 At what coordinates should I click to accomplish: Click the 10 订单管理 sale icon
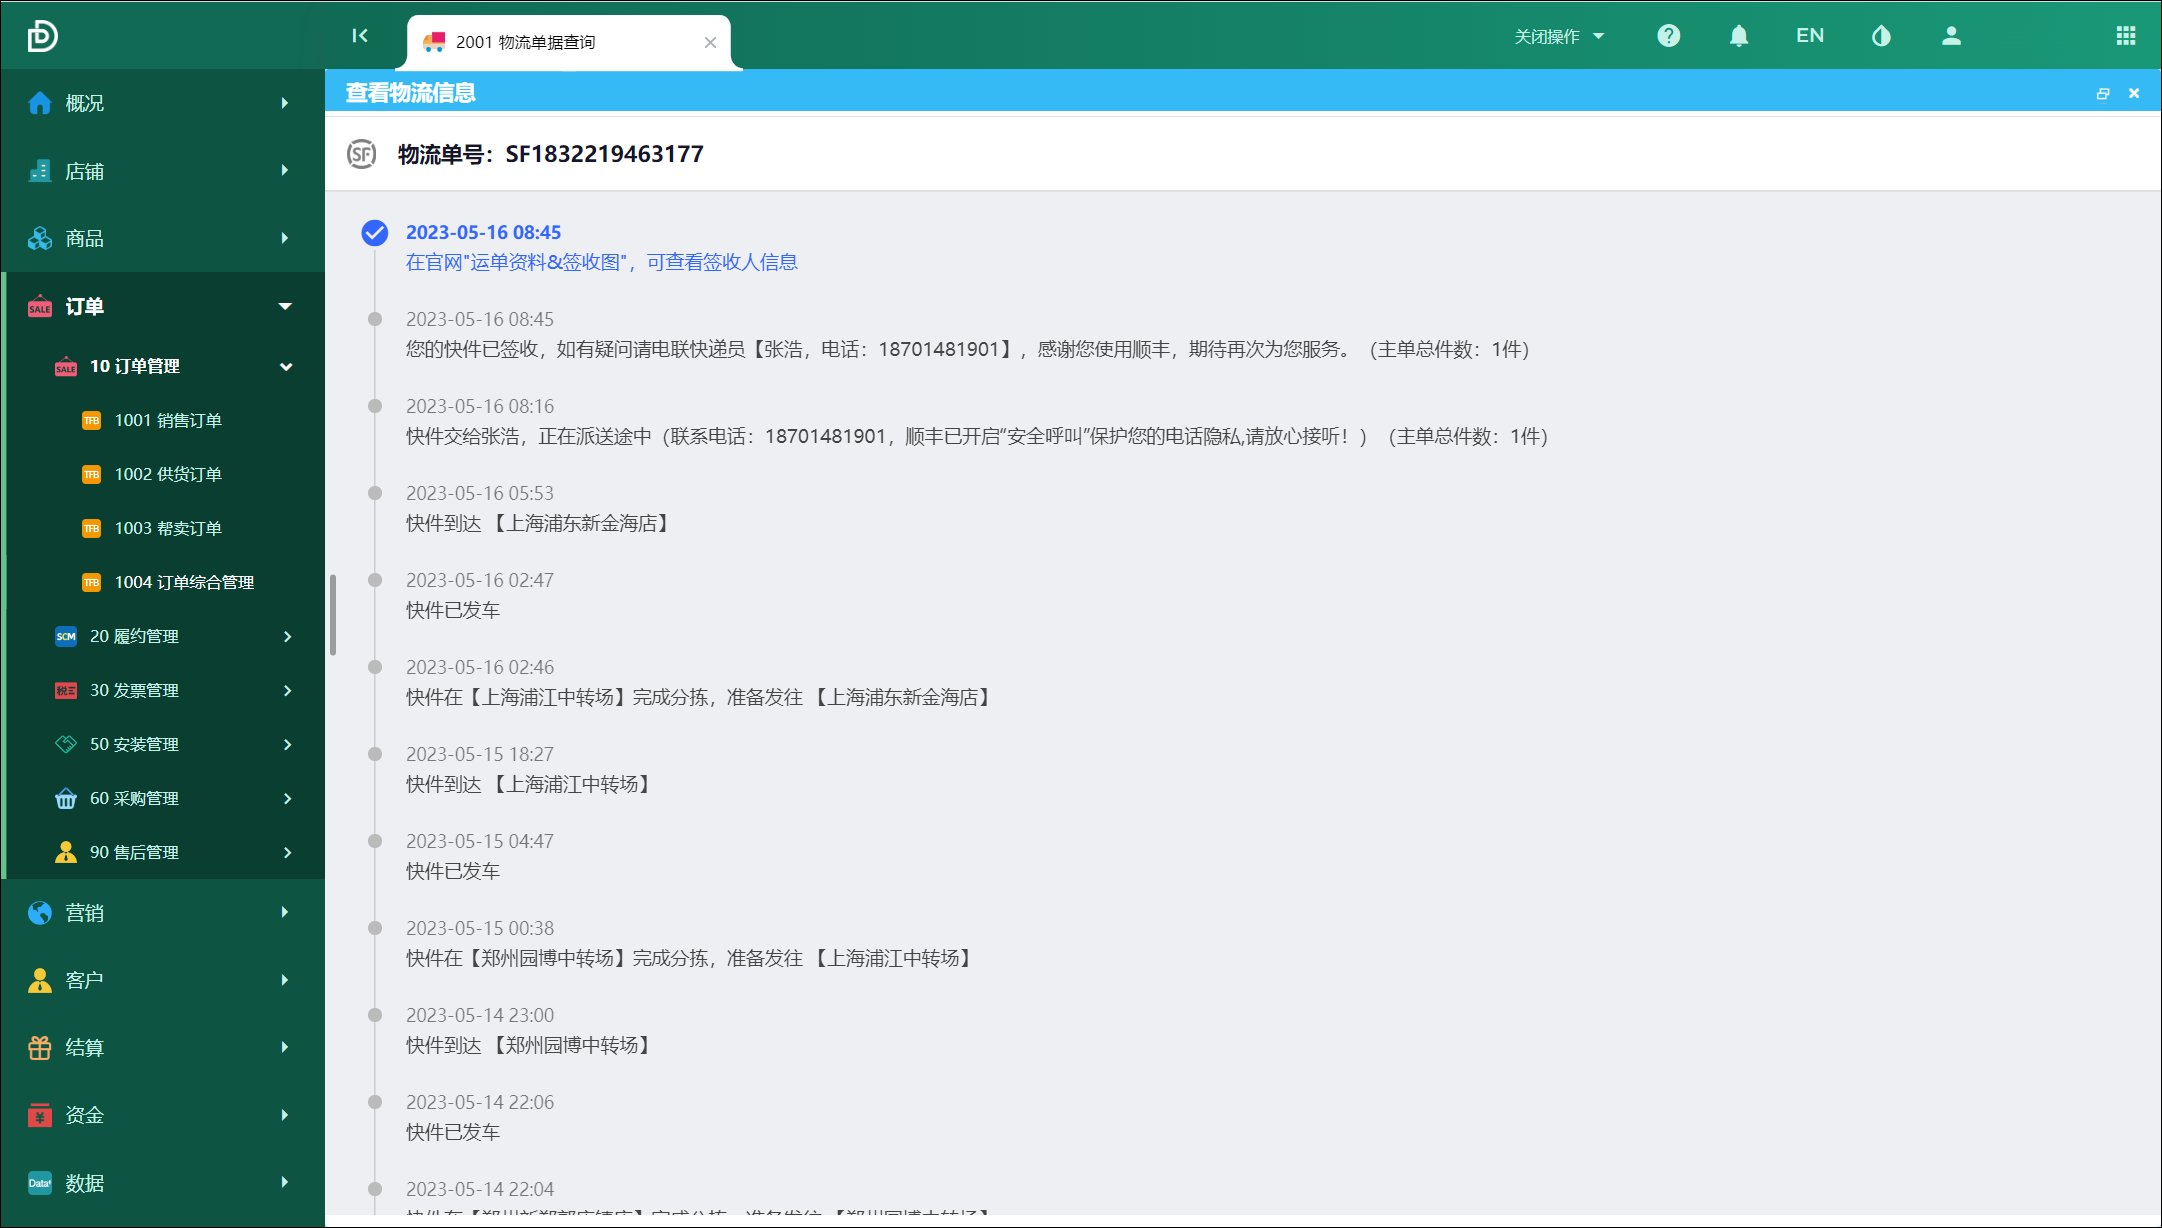[x=66, y=366]
